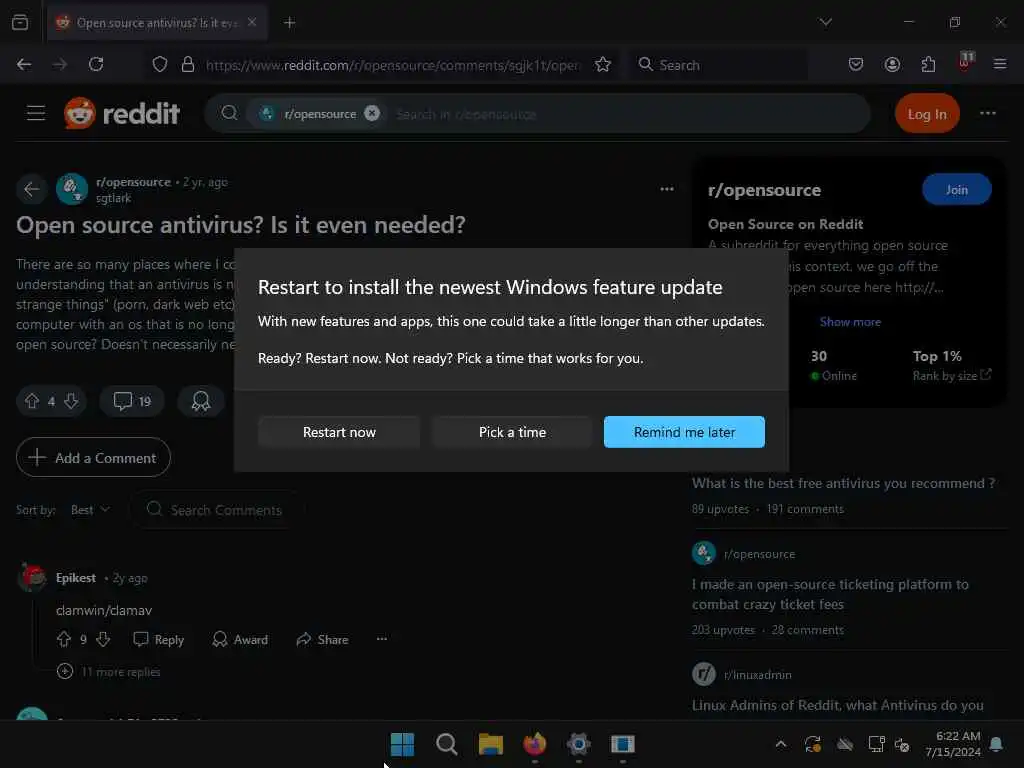
Task: Open Reddit header more options ellipsis
Action: coord(987,113)
